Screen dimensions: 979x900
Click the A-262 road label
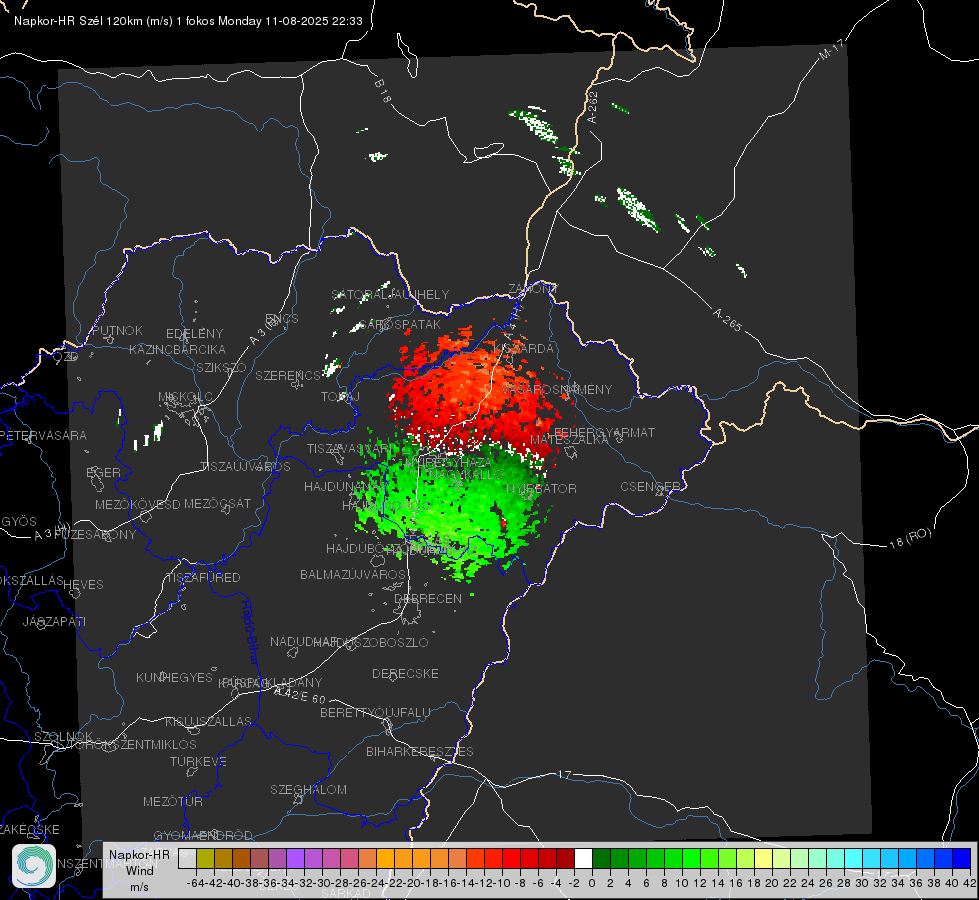[593, 107]
